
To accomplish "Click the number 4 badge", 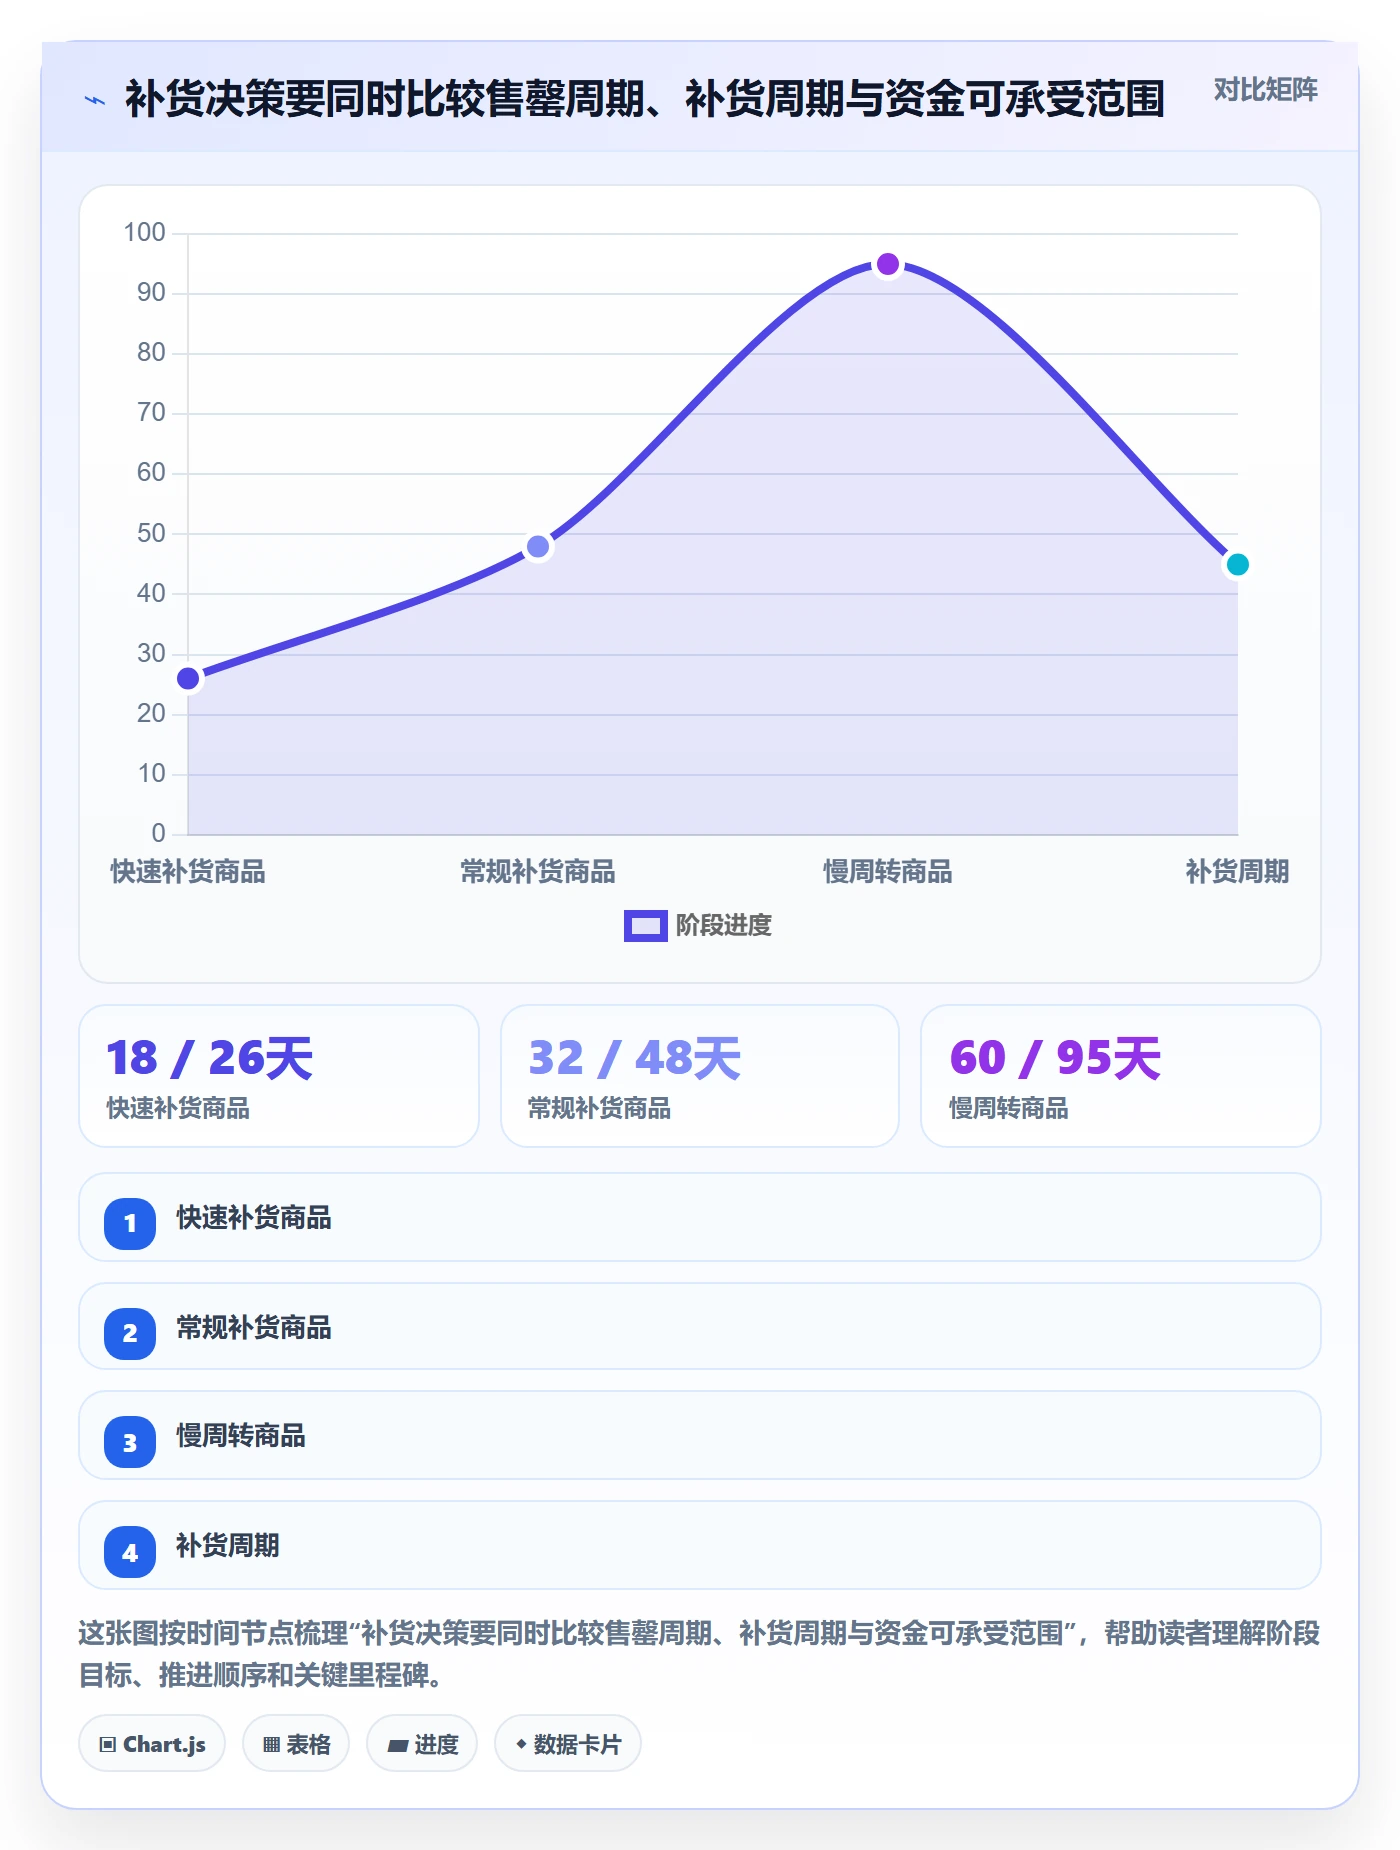I will (130, 1552).
